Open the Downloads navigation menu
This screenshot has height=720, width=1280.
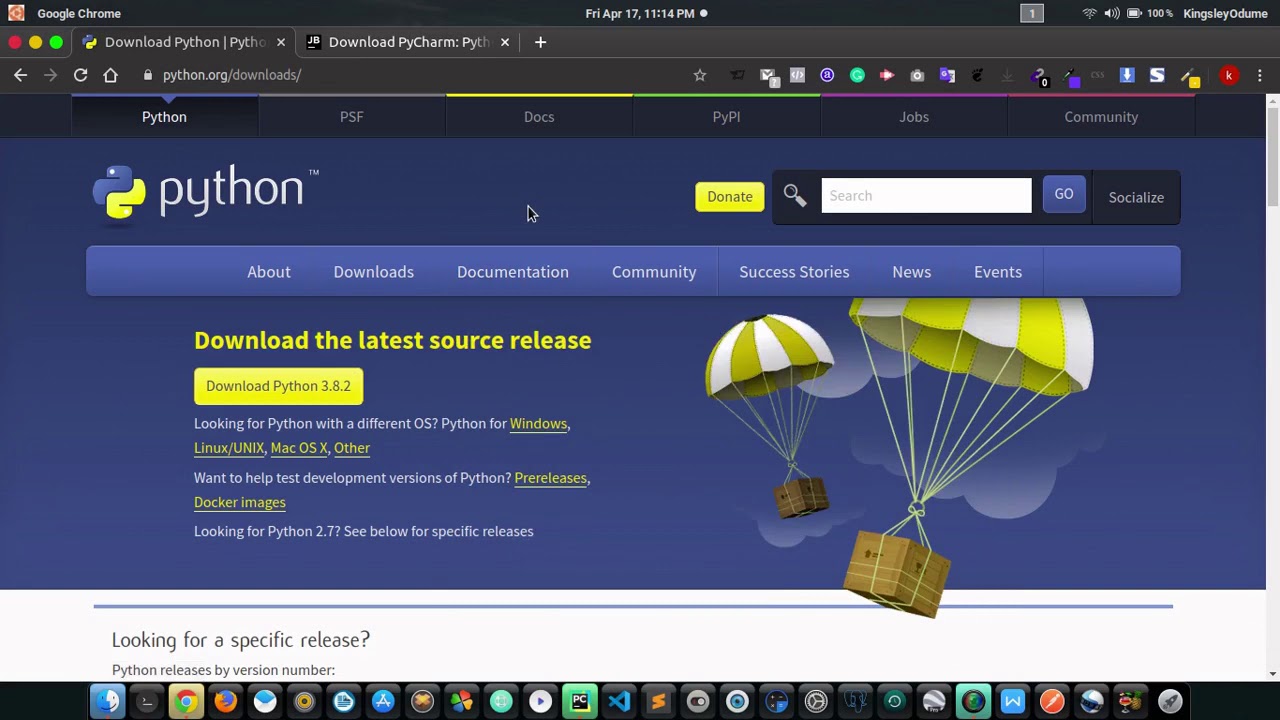[373, 272]
